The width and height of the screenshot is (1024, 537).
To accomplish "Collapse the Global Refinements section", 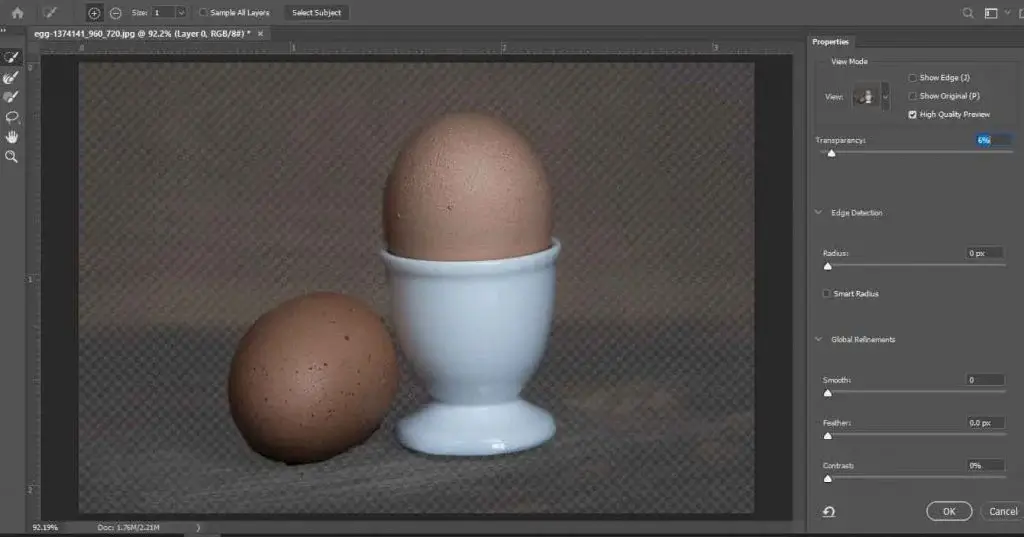I will (819, 340).
